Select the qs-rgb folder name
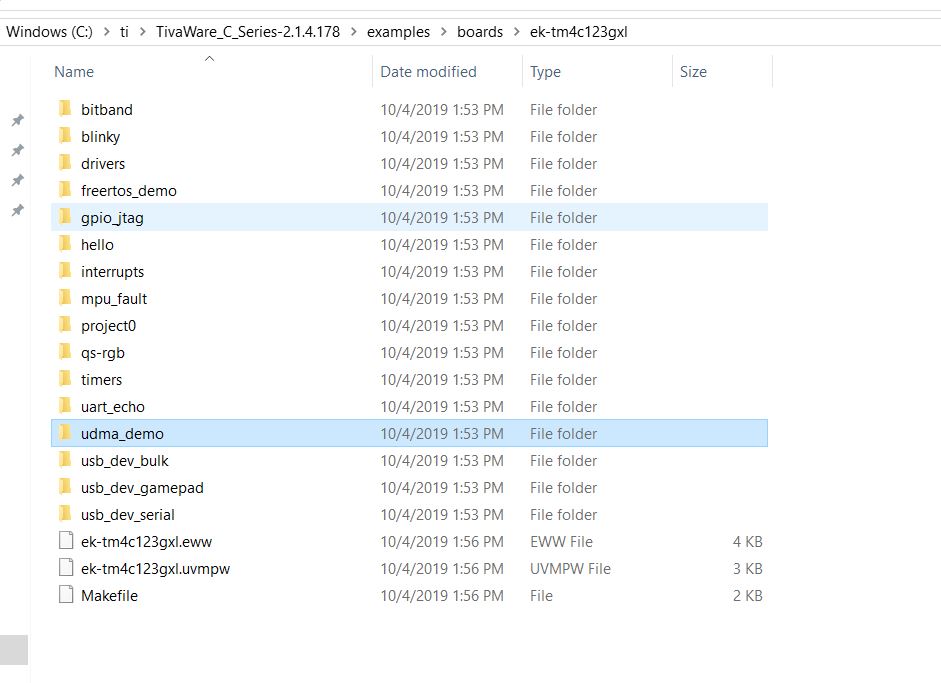The width and height of the screenshot is (941, 683). [x=103, y=353]
